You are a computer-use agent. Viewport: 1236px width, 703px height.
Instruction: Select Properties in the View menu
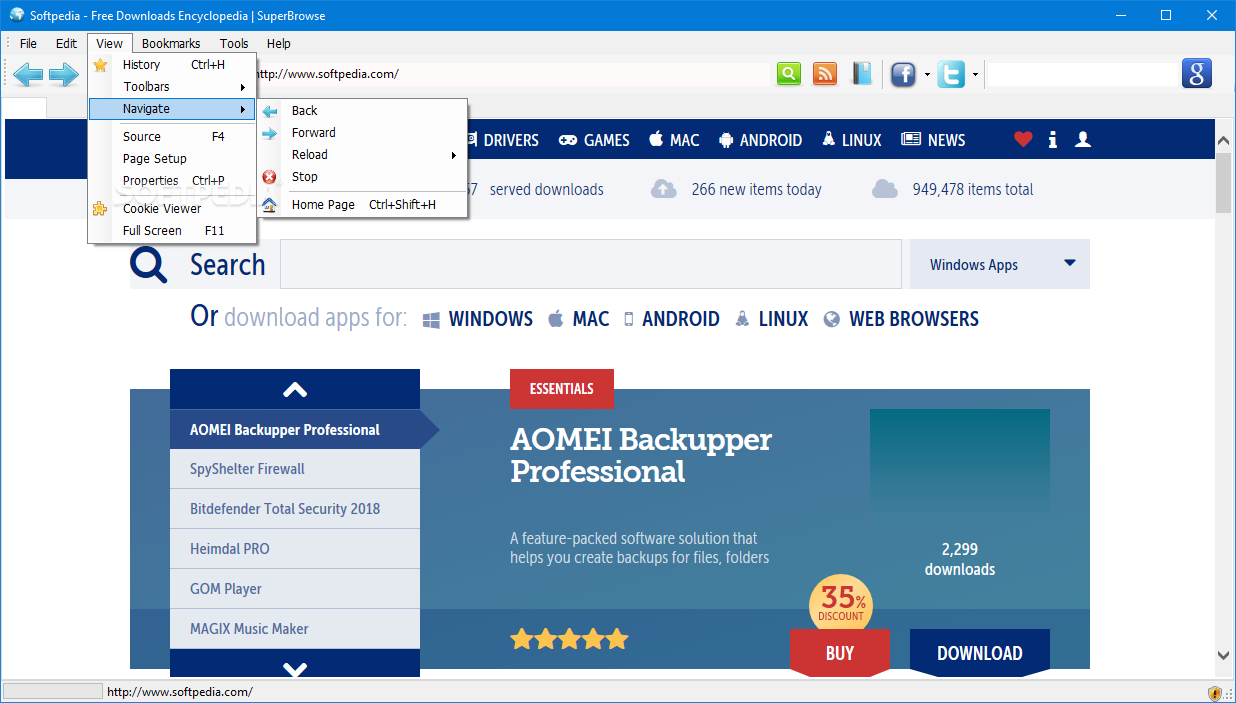pos(172,181)
